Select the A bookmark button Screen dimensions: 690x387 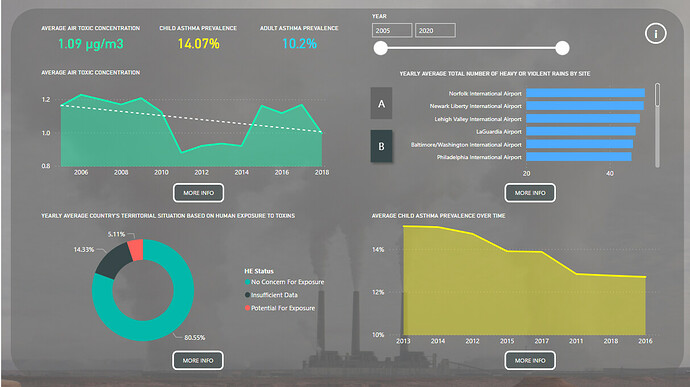(x=381, y=103)
